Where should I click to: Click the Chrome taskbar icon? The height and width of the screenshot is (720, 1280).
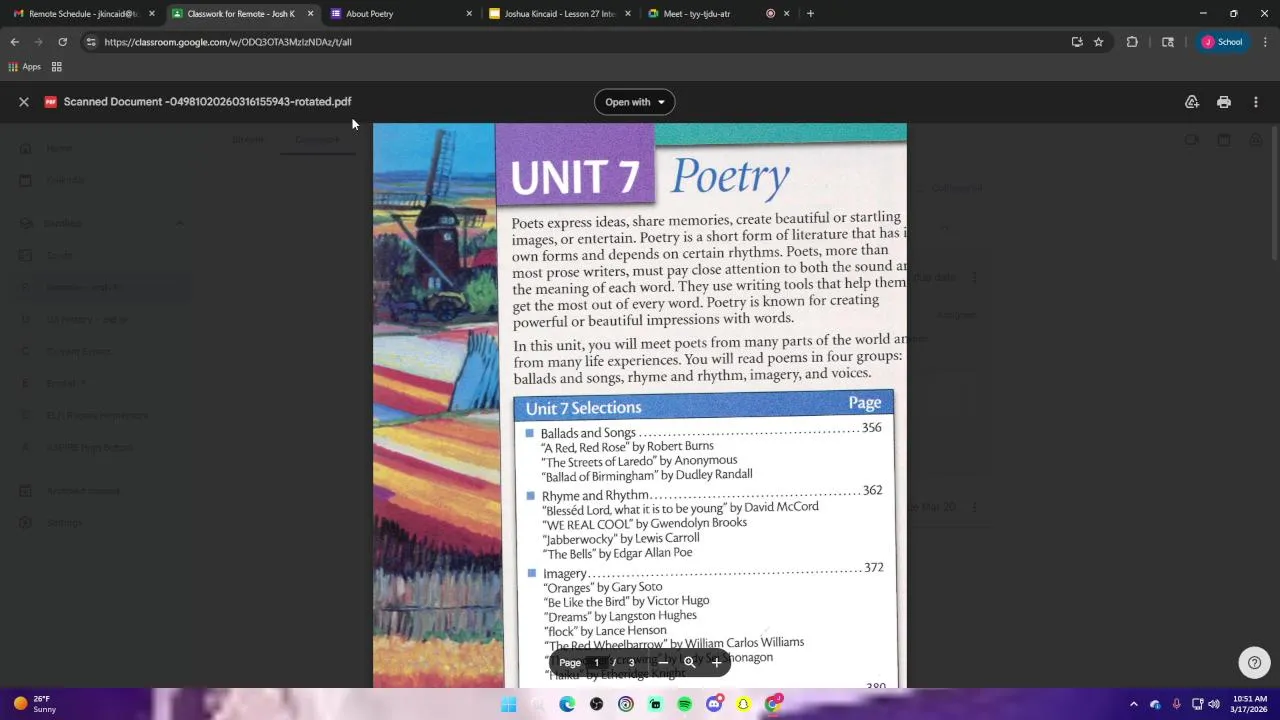[x=773, y=704]
